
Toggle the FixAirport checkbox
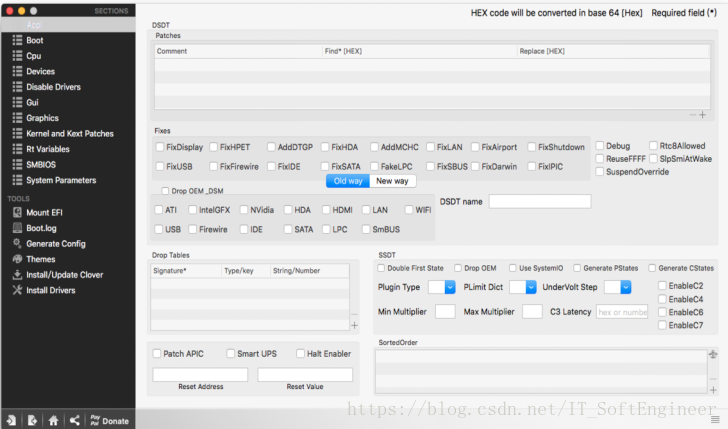pyautogui.click(x=475, y=147)
